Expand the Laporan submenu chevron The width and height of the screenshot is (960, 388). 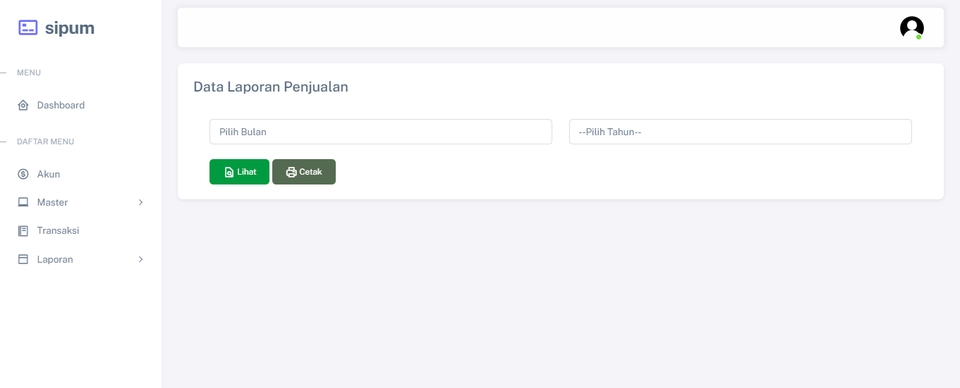point(141,259)
